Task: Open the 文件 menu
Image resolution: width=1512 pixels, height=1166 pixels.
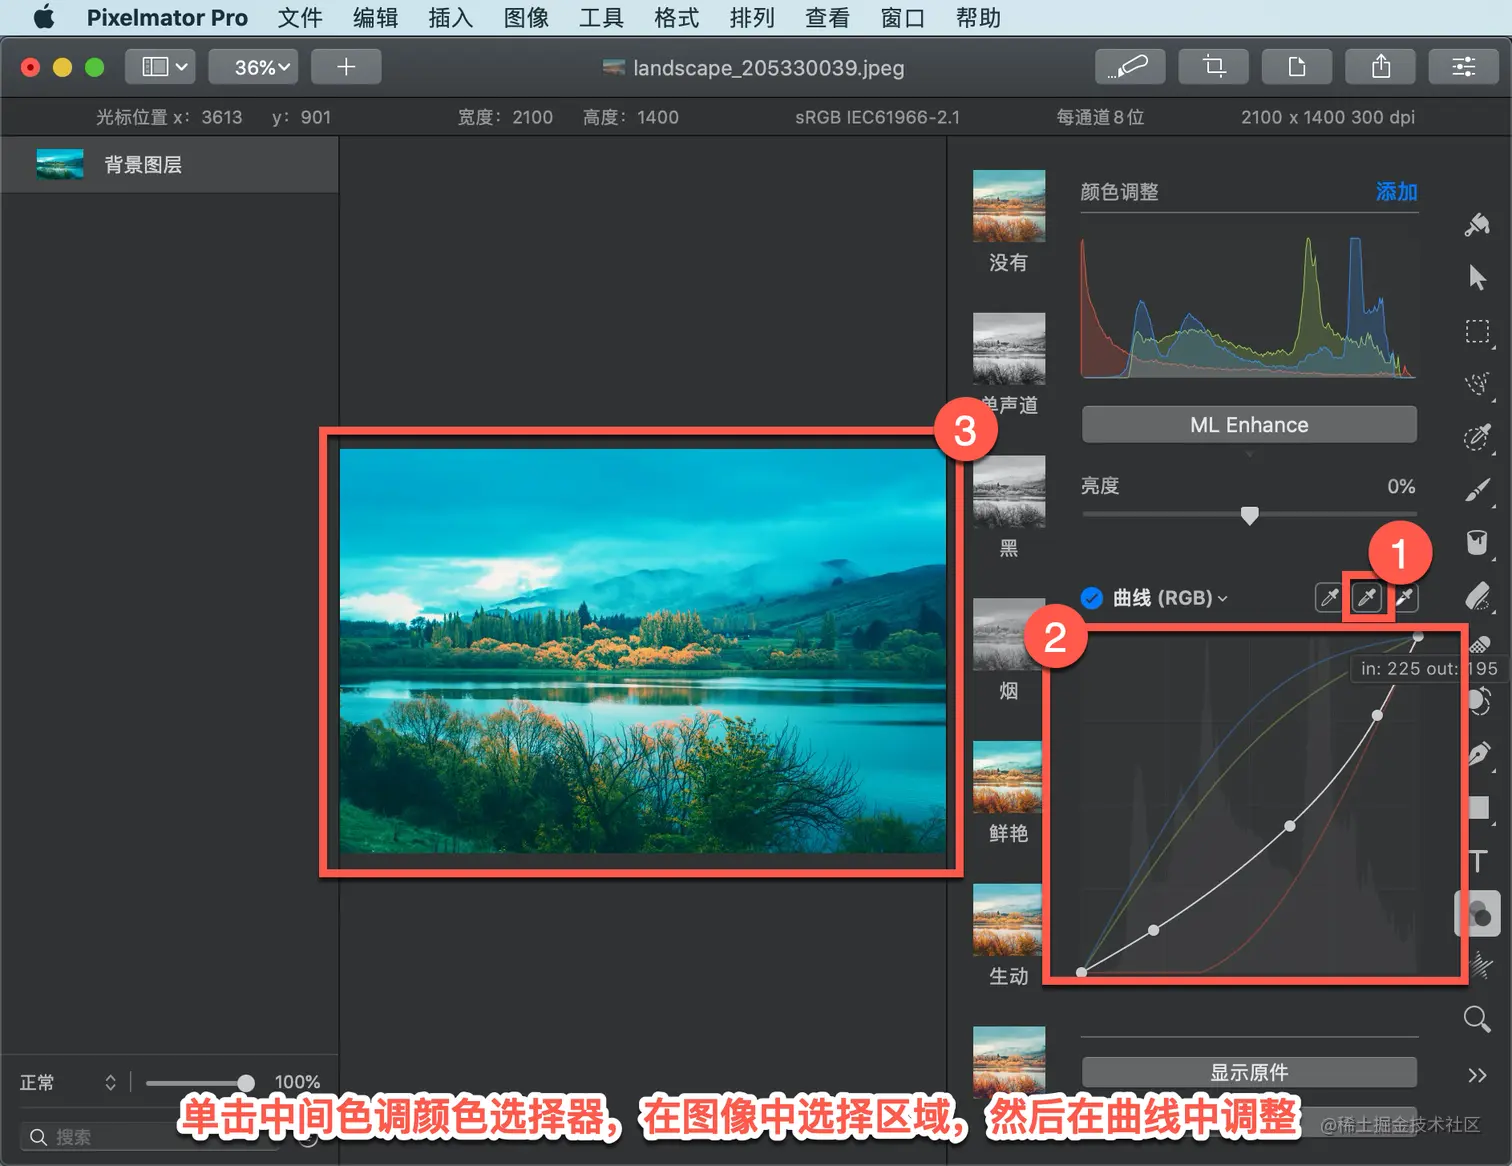Action: (x=300, y=18)
